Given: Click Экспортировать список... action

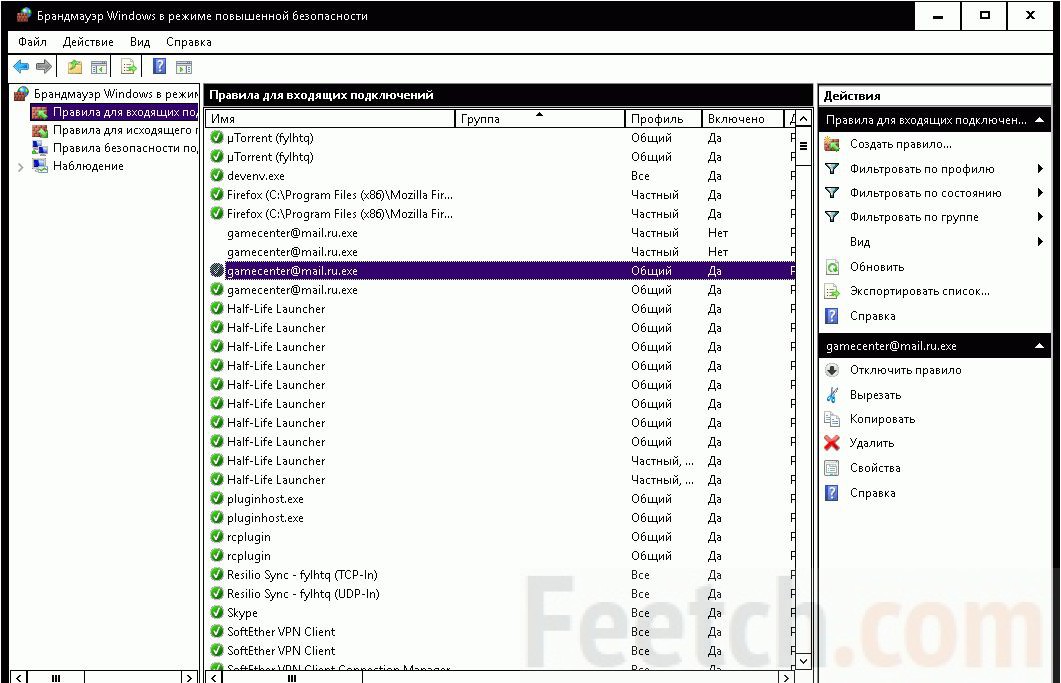Looking at the screenshot, I should point(920,292).
